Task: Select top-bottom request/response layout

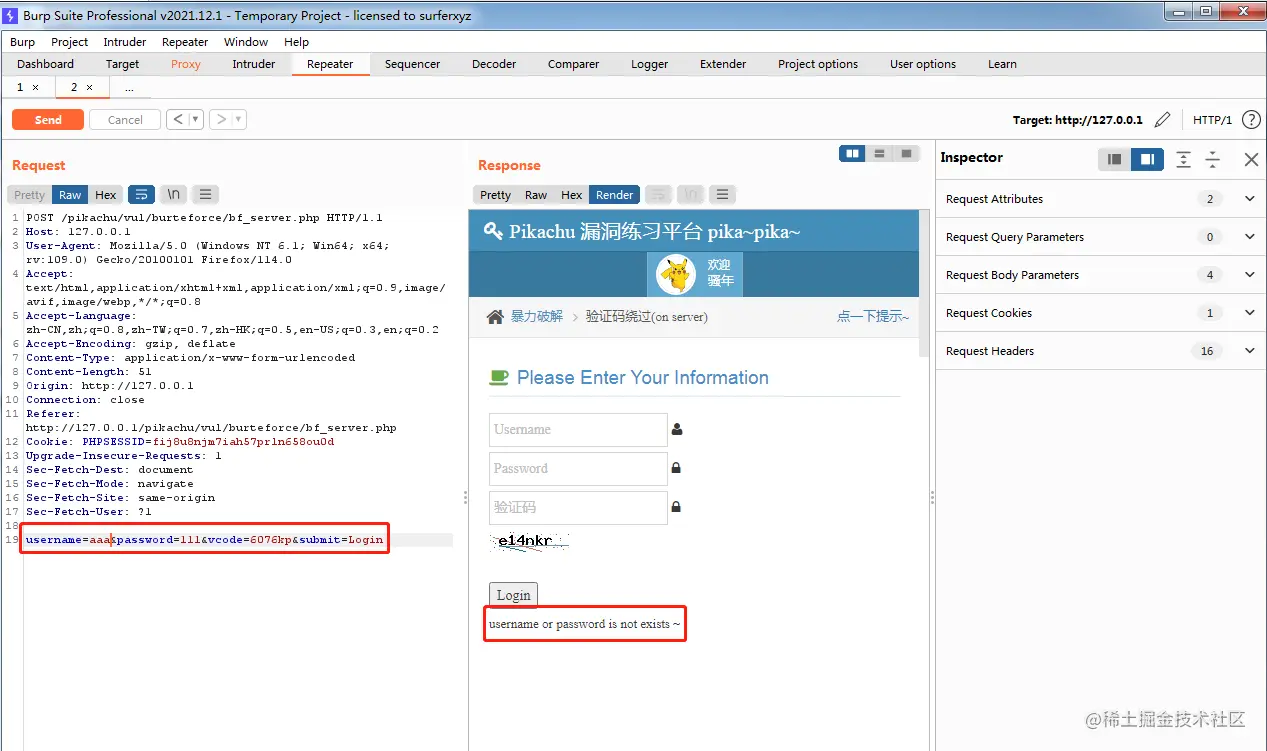Action: 879,154
